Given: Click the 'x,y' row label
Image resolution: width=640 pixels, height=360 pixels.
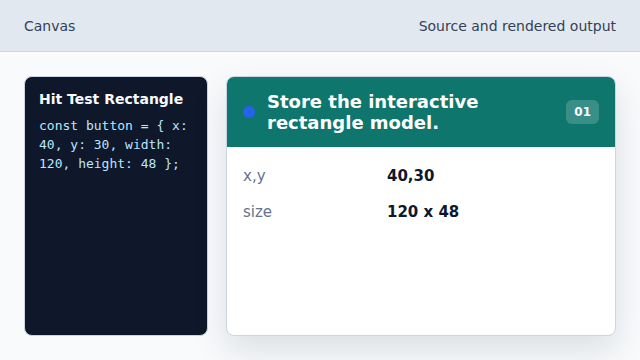Looking at the screenshot, I should coord(254,176).
